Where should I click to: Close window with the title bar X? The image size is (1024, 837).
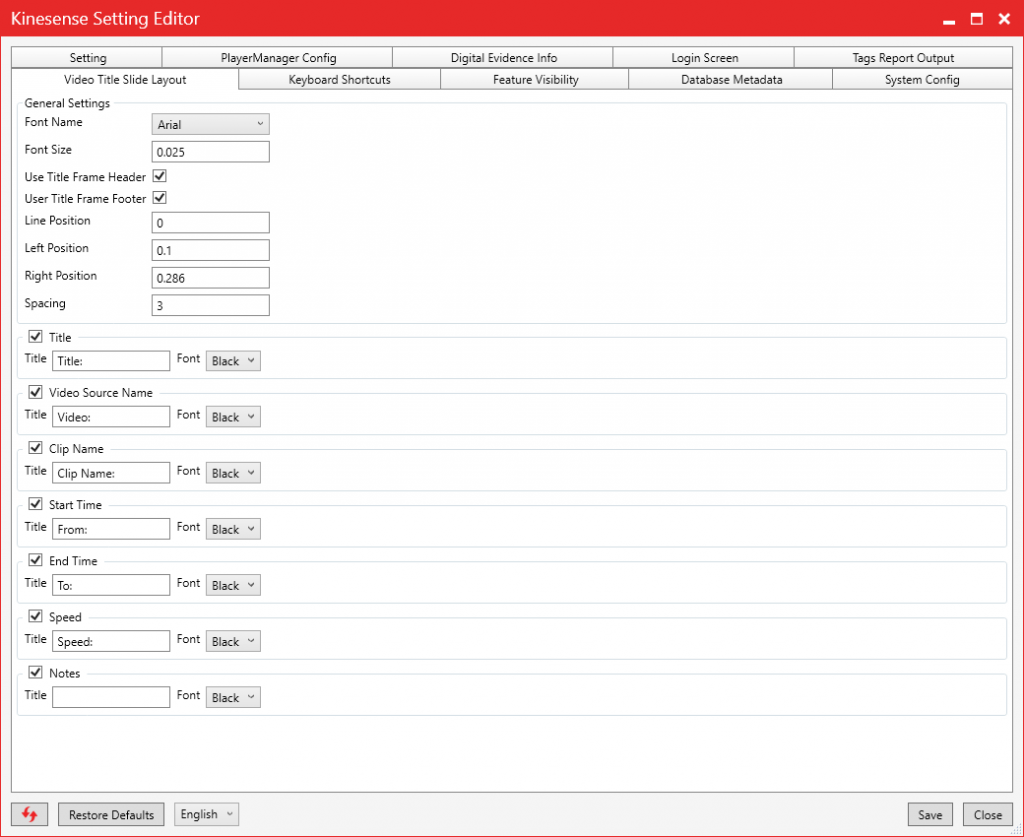1004,19
